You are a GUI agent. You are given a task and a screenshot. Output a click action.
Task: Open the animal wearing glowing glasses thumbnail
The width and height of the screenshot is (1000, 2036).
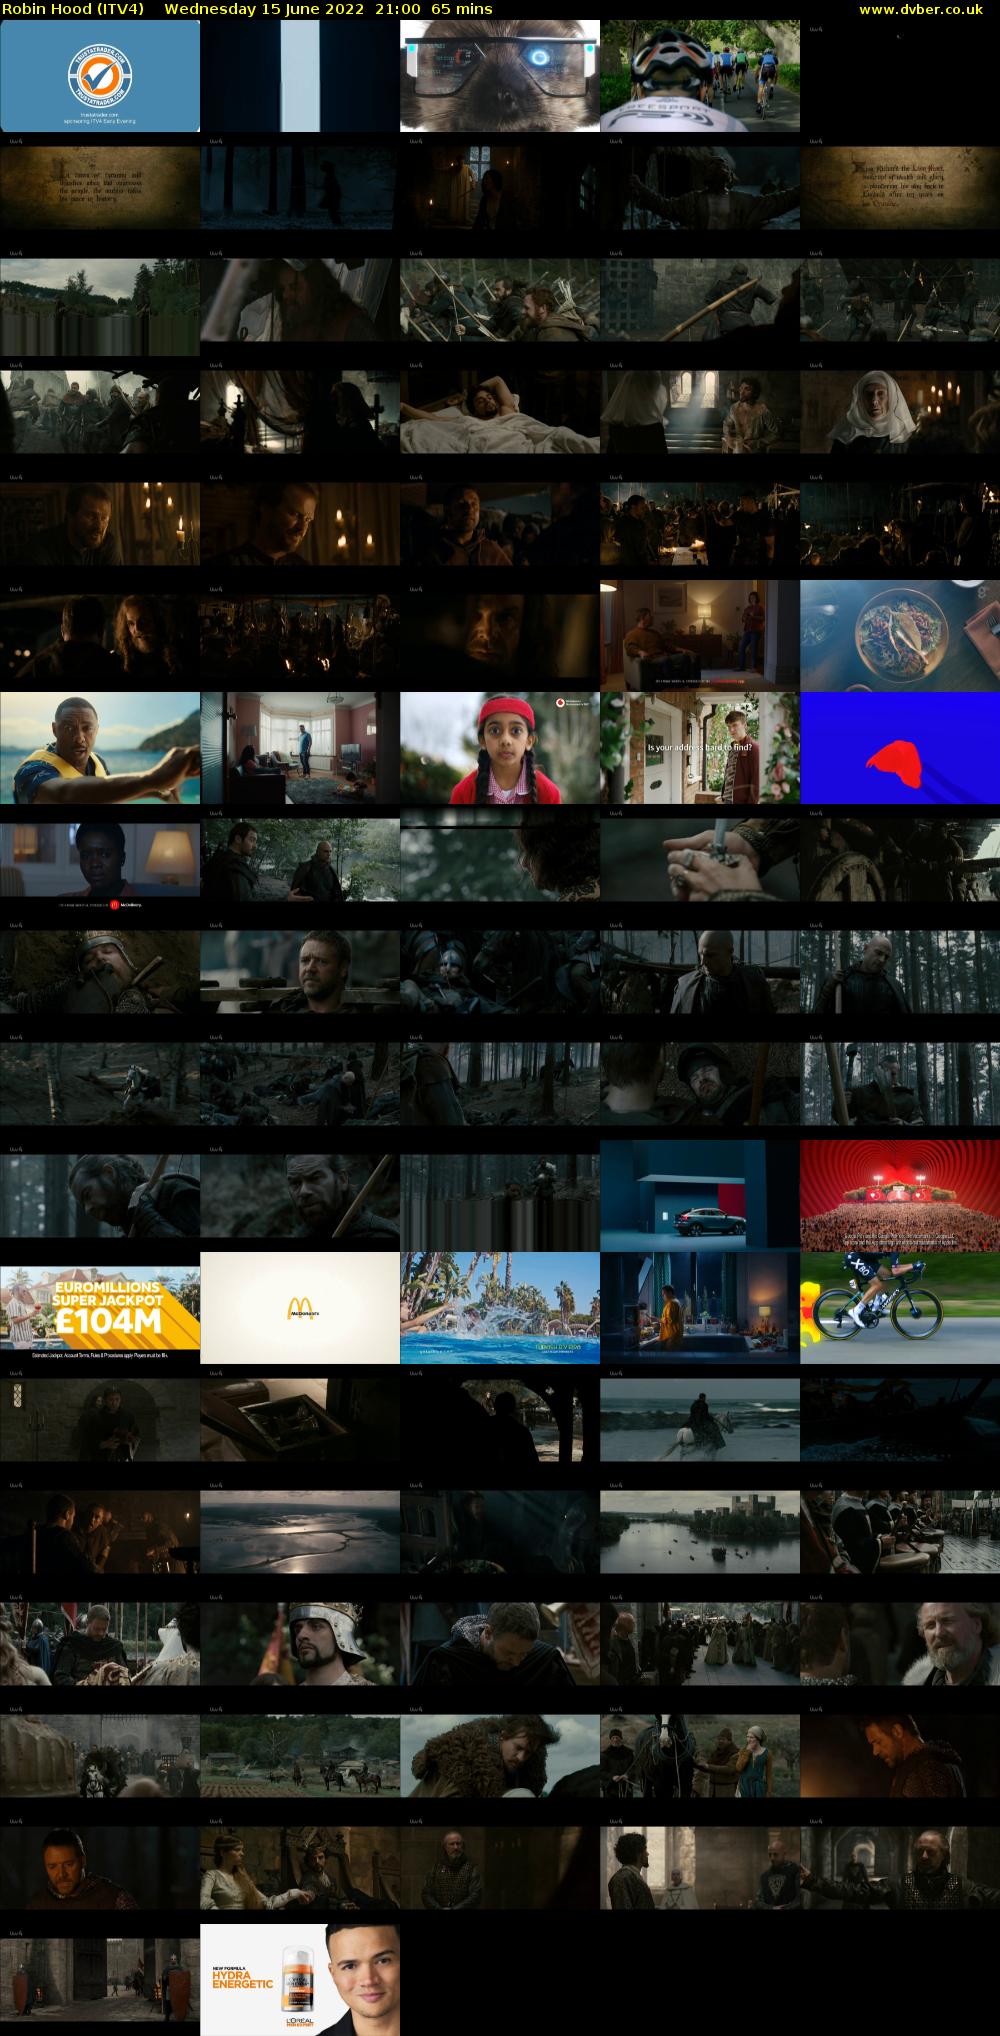(x=500, y=76)
